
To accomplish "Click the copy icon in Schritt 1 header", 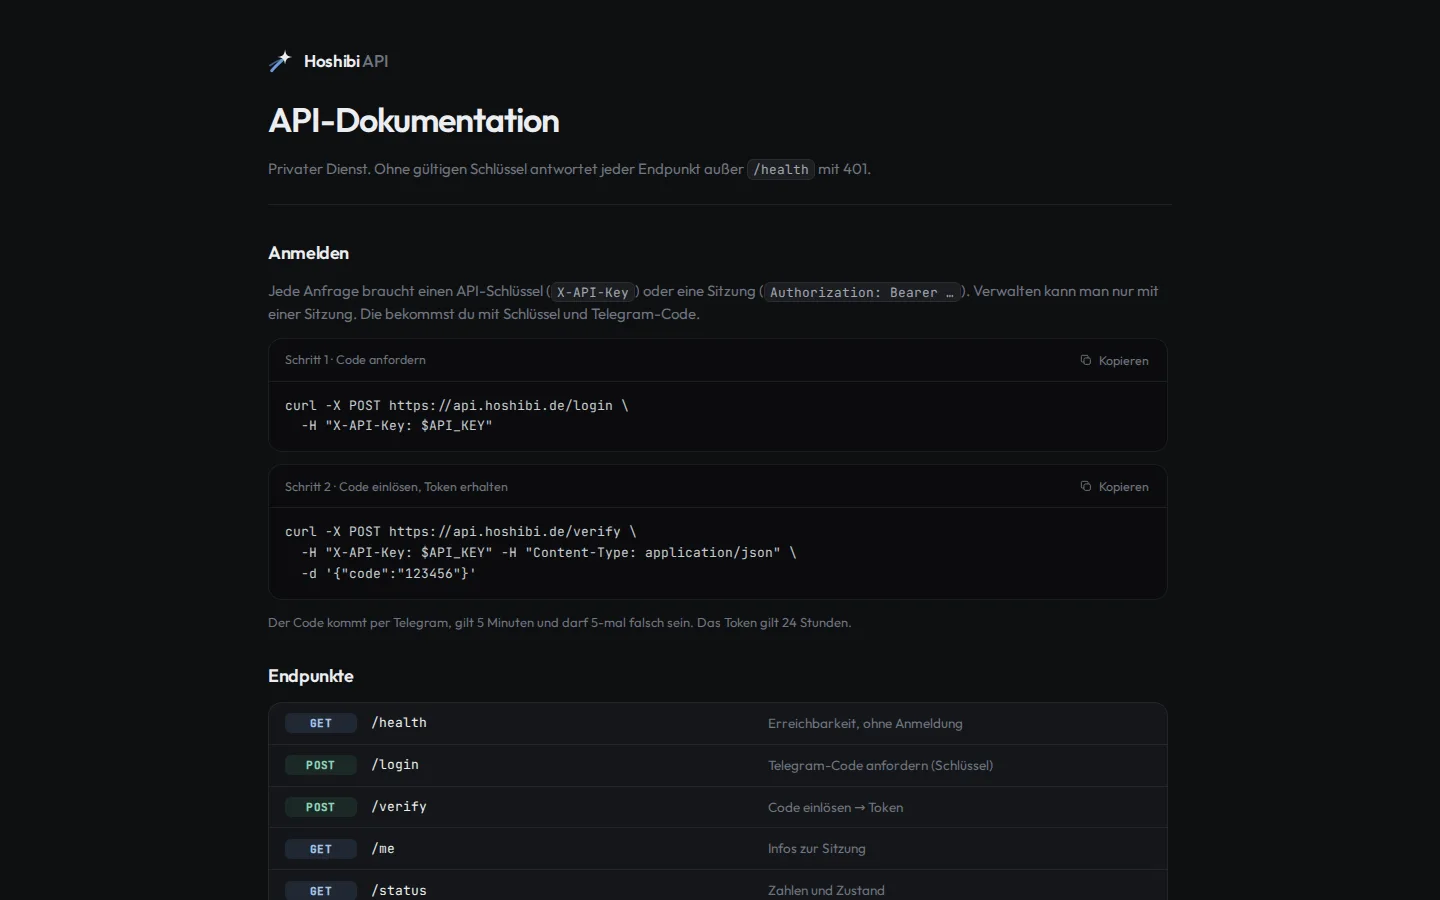I will pos(1086,360).
